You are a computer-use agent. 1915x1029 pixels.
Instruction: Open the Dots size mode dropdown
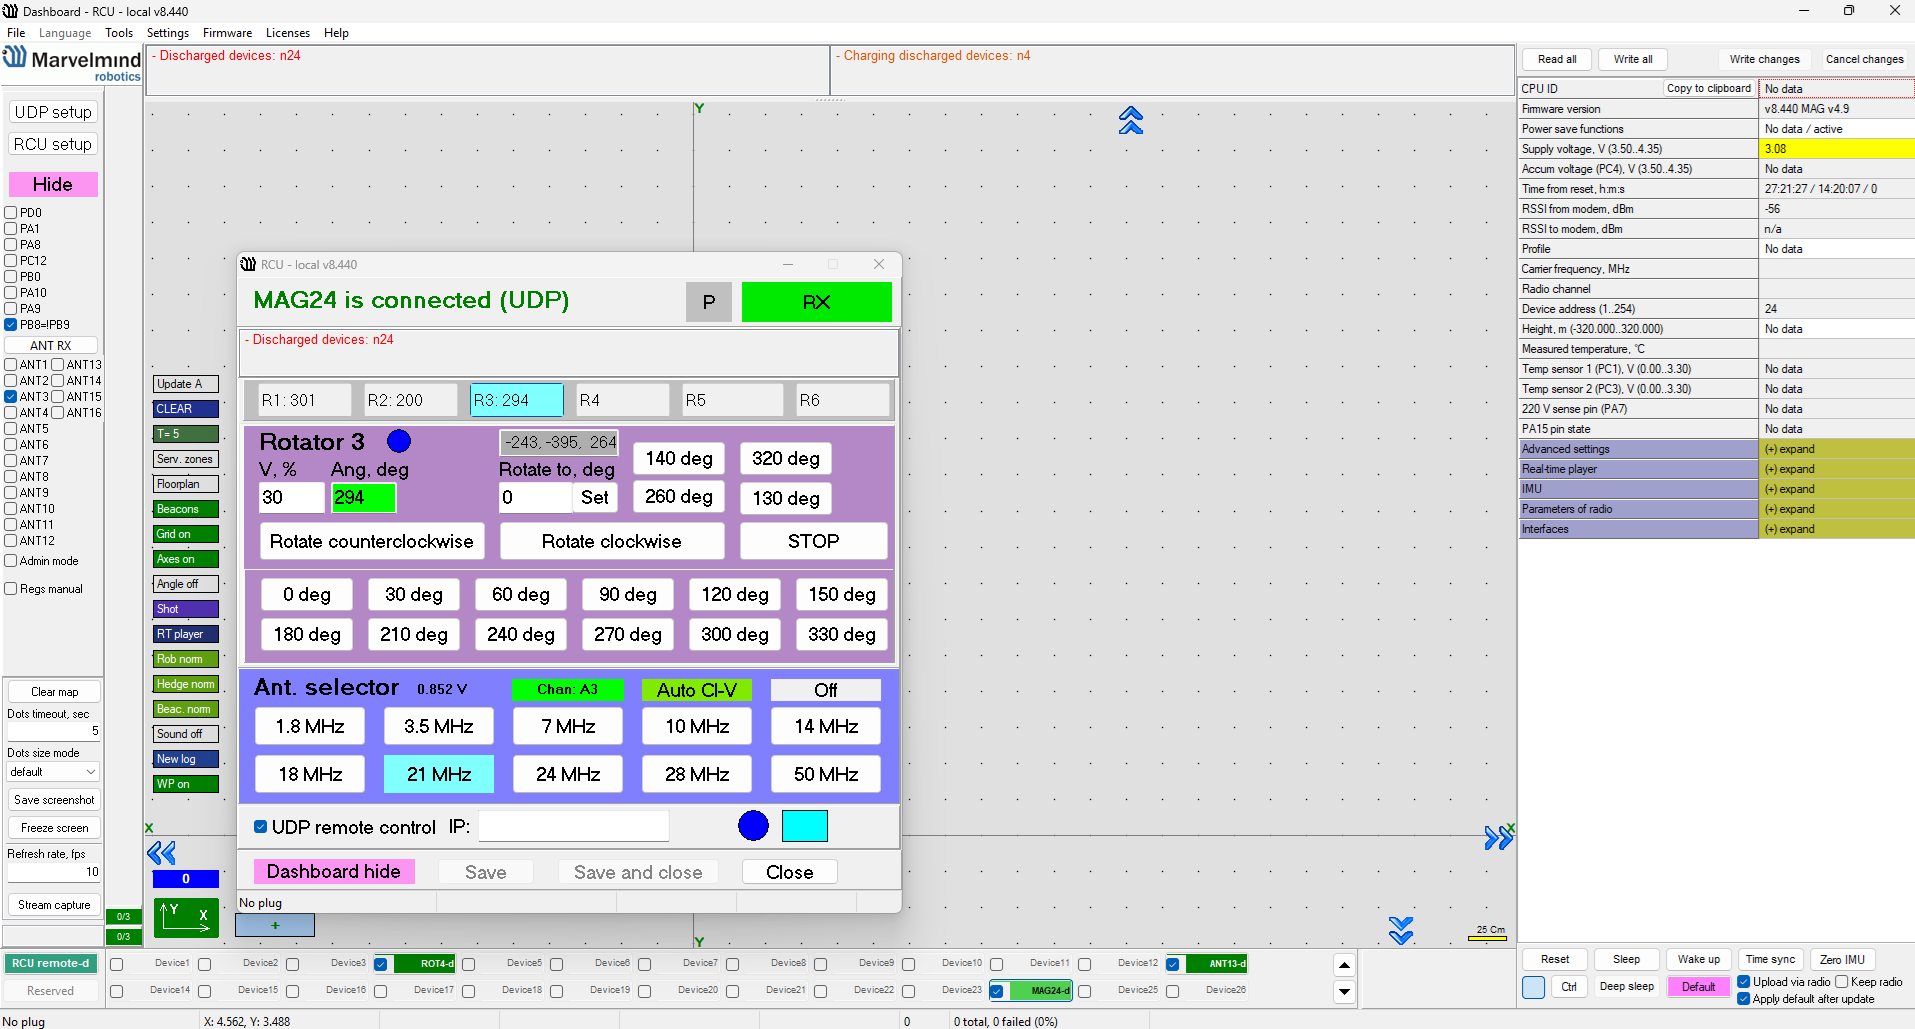coord(53,772)
